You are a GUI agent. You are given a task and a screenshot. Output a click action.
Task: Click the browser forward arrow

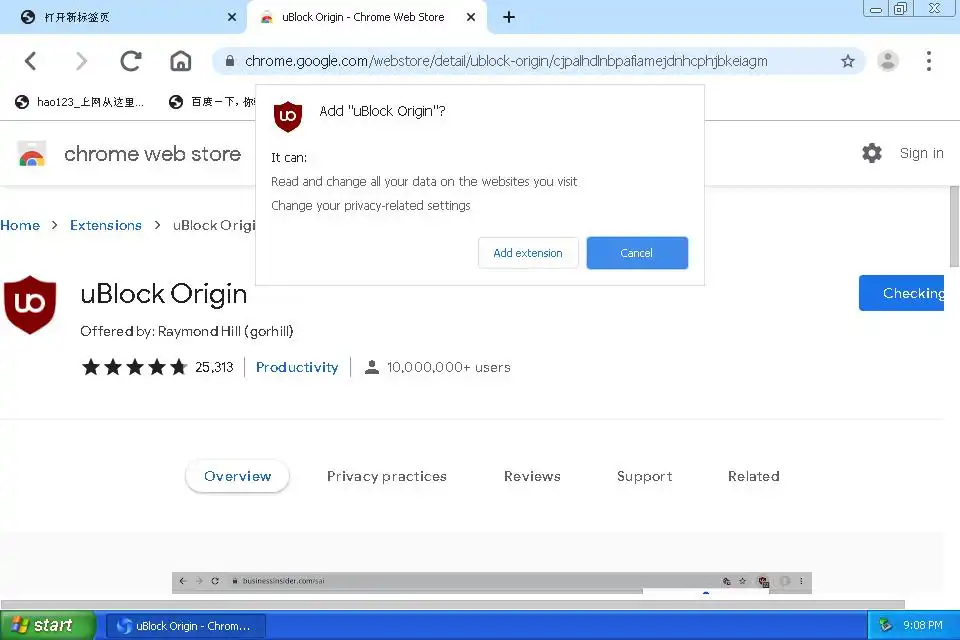tap(81, 61)
